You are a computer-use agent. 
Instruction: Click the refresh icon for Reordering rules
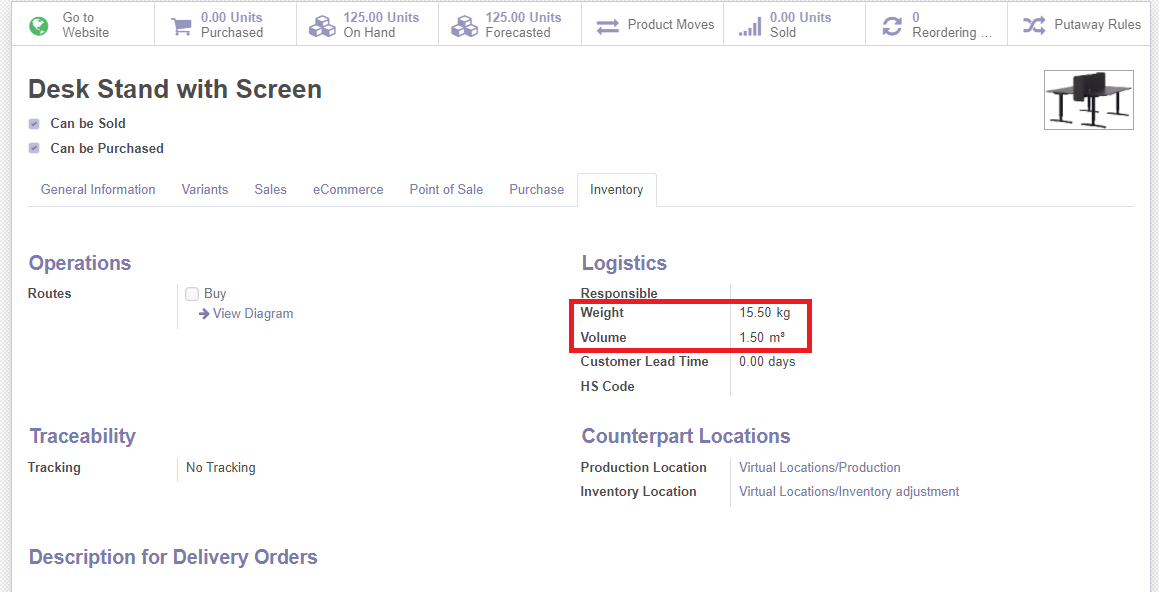(891, 25)
